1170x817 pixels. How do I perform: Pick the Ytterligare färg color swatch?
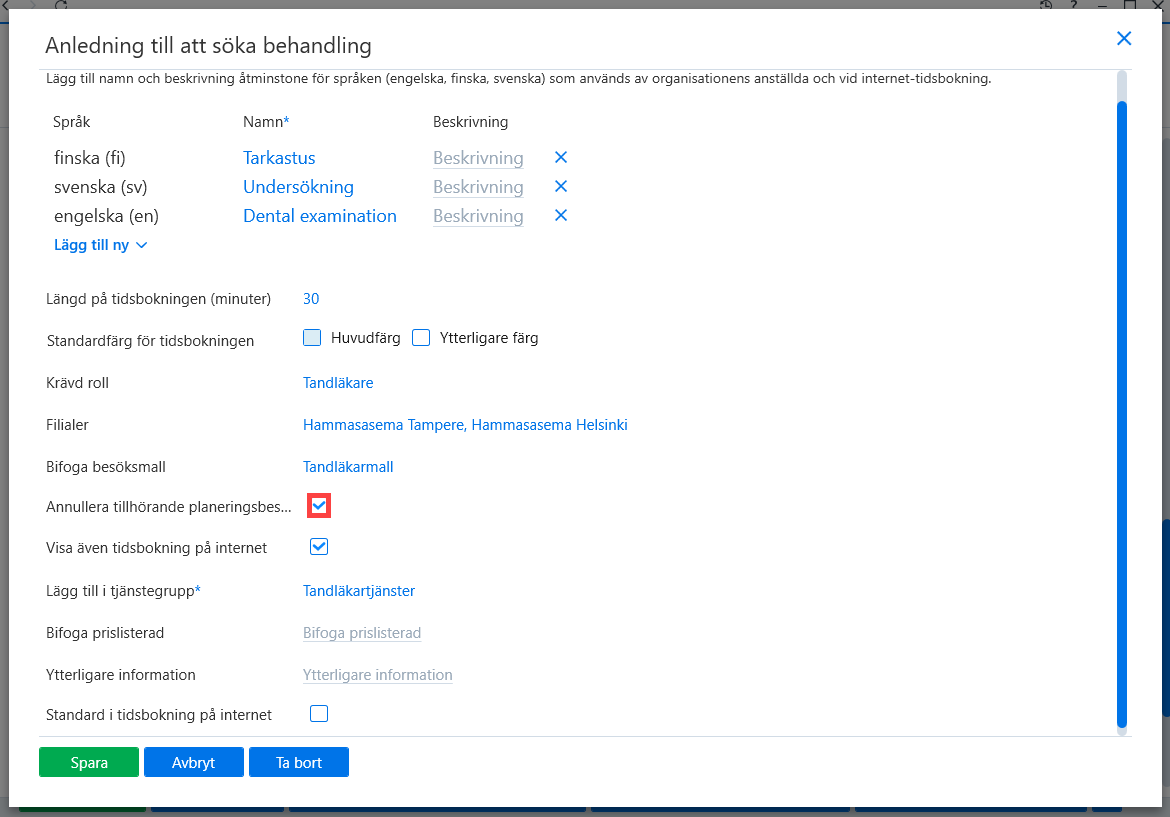[x=421, y=338]
